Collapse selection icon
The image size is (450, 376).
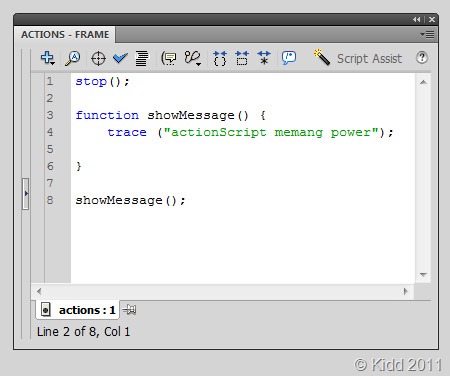(x=242, y=58)
